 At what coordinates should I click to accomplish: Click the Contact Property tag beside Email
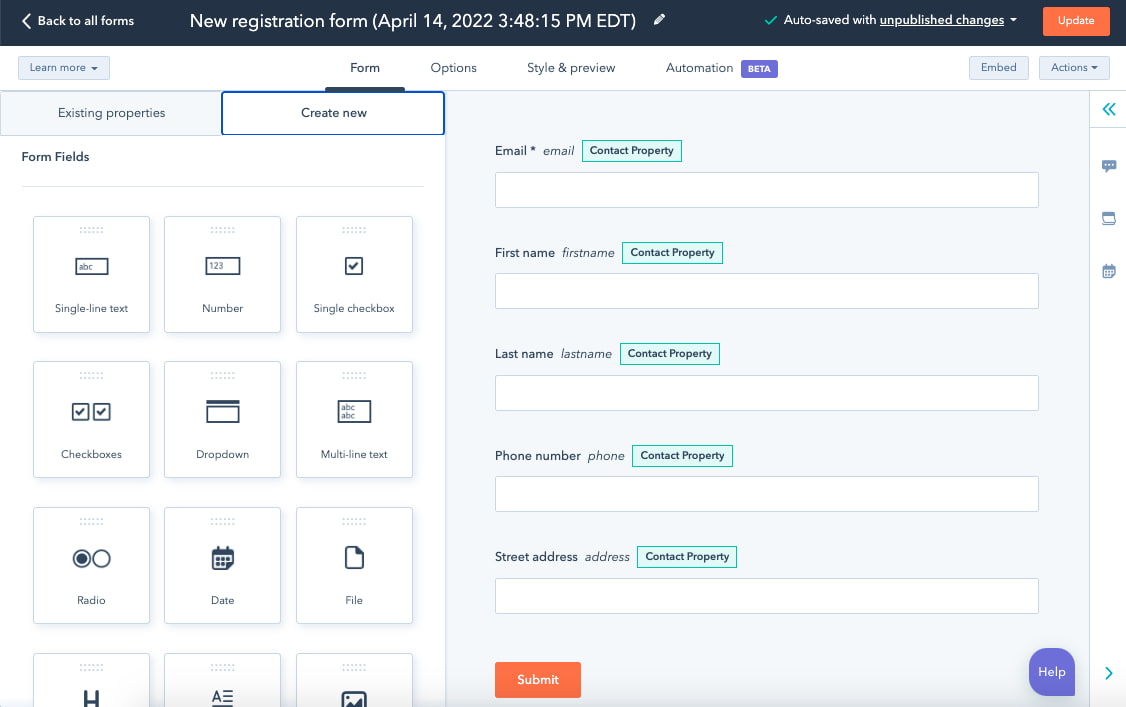point(631,151)
